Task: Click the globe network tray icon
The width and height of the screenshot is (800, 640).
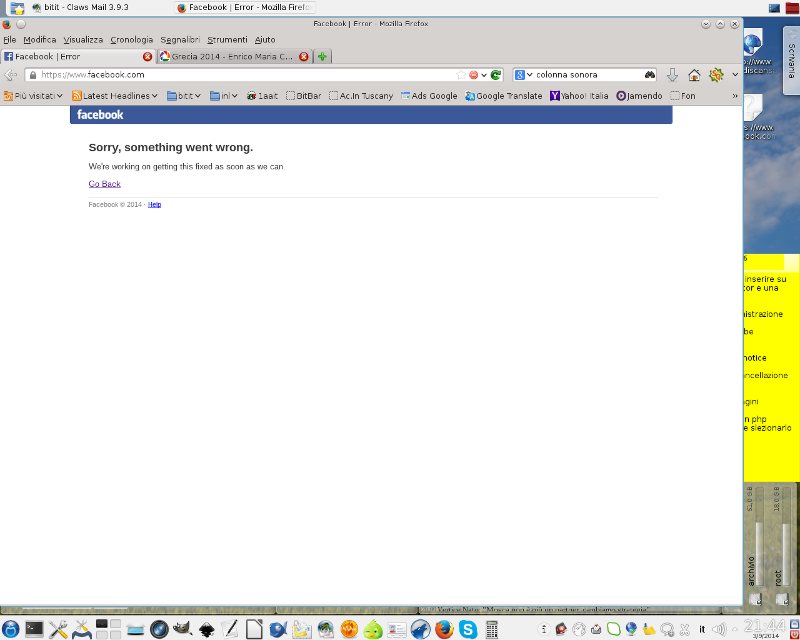Action: pyautogui.click(x=631, y=629)
